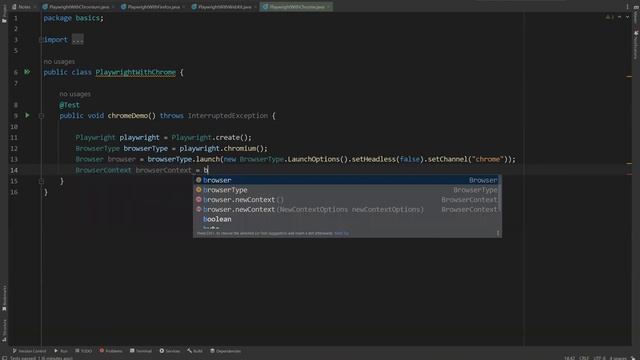Run the chromeDemo test gutter icon
The image size is (640, 360).
(x=27, y=116)
